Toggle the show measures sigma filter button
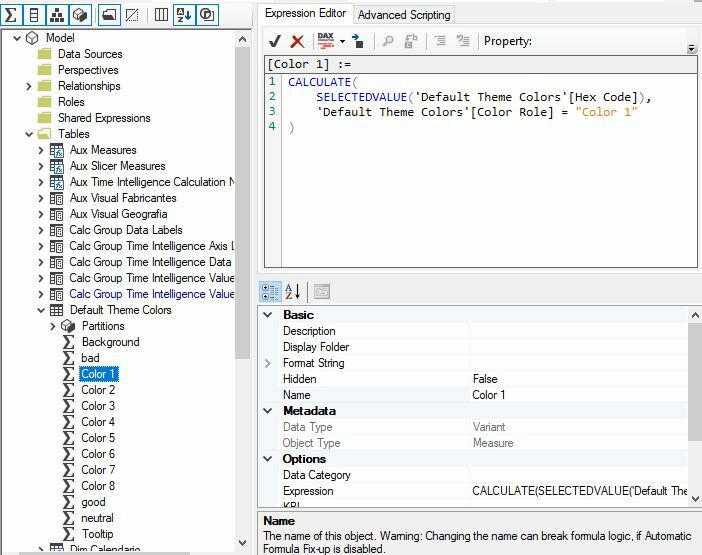The height and width of the screenshot is (555, 702). [x=12, y=15]
